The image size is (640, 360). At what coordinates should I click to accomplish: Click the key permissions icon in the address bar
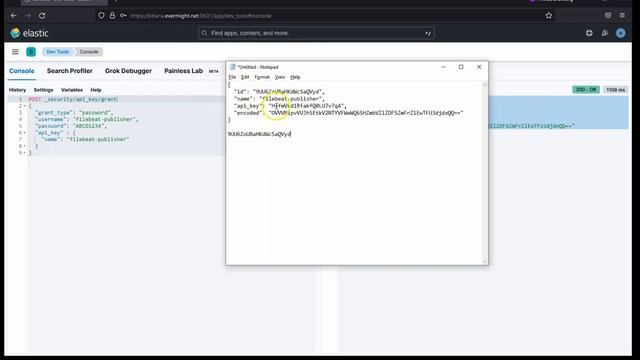pyautogui.click(x=123, y=16)
